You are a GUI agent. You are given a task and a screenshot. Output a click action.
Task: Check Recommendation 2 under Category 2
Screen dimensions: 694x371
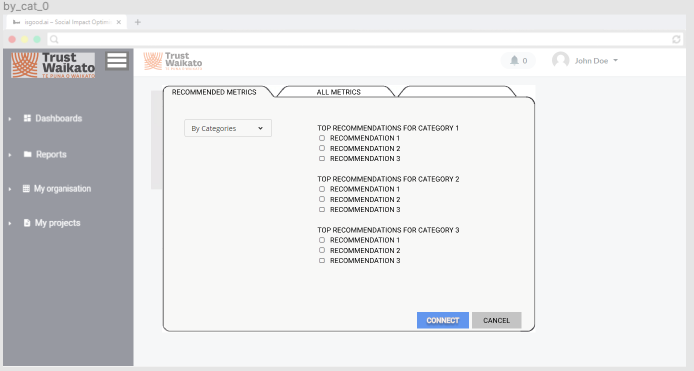pyautogui.click(x=322, y=199)
